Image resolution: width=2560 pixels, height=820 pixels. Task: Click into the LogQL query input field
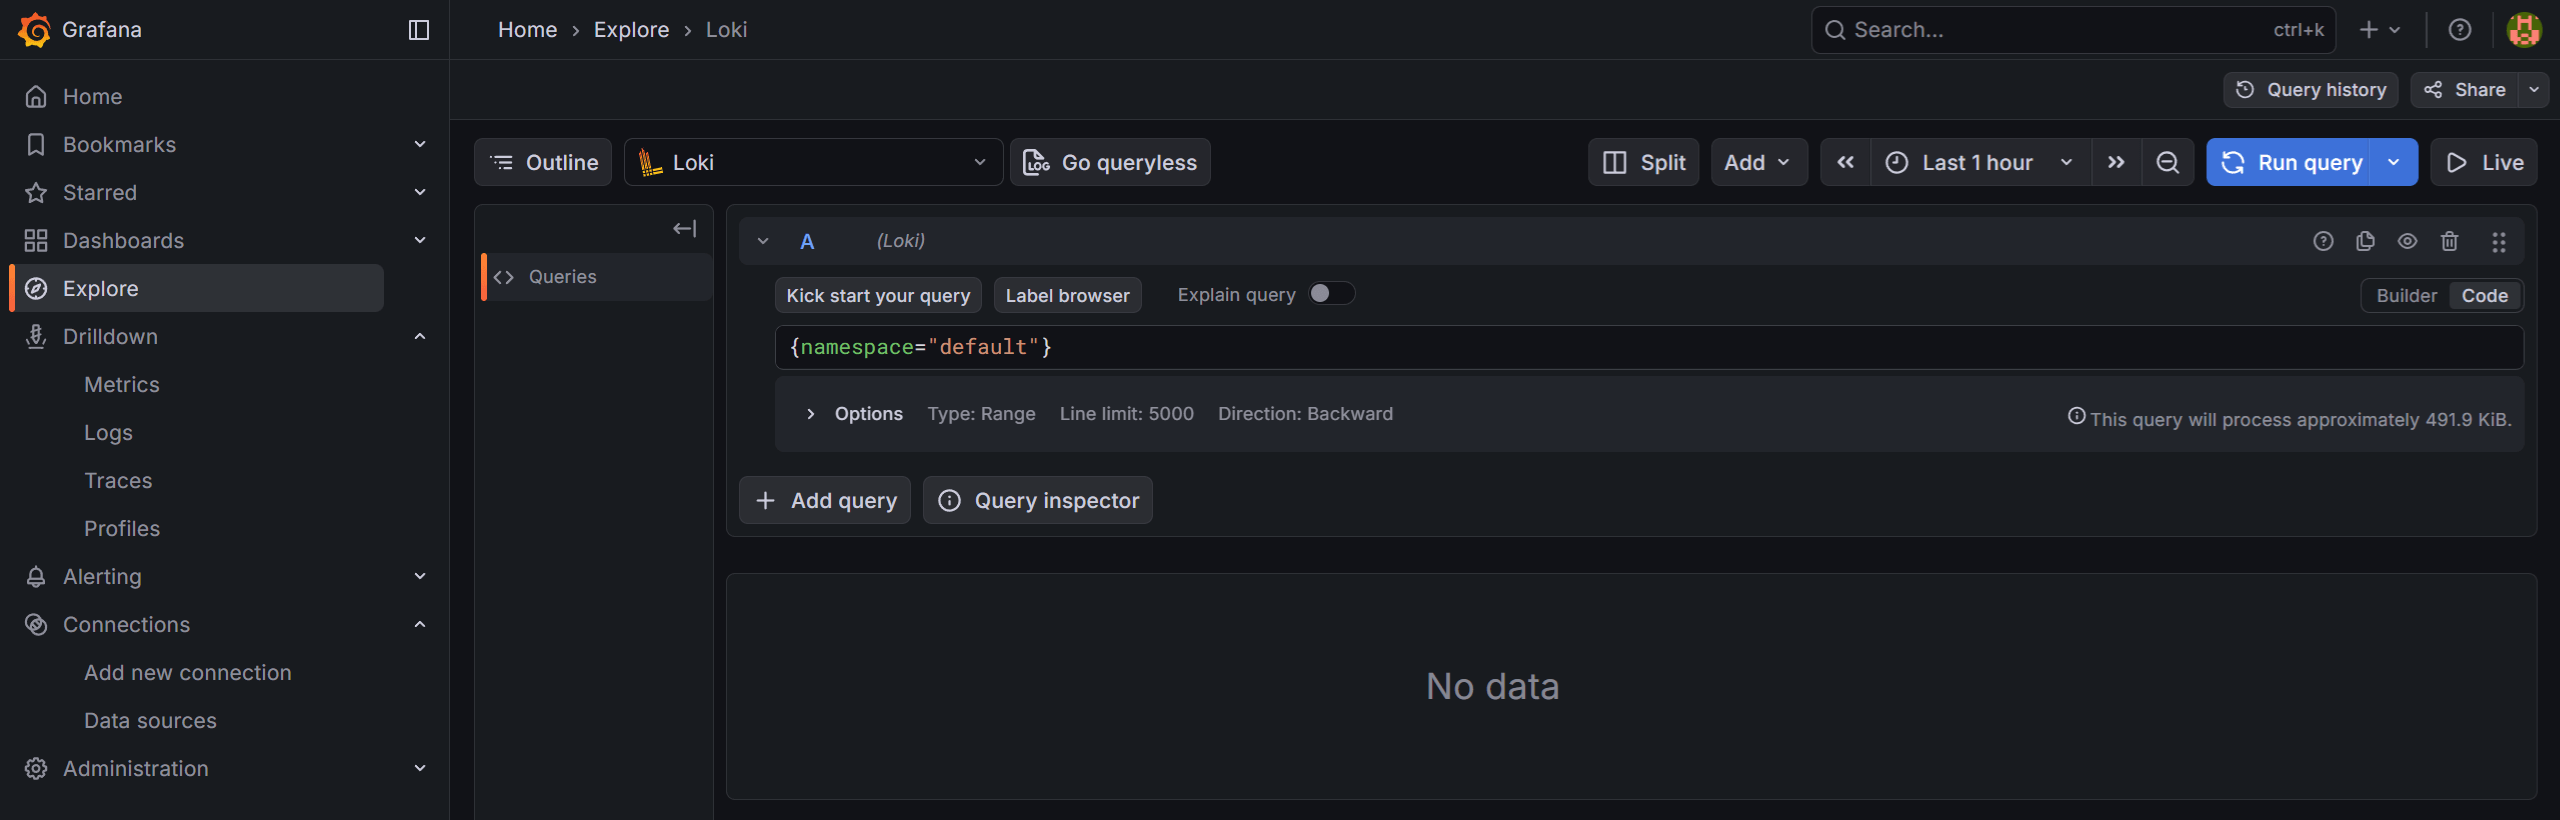1600,347
